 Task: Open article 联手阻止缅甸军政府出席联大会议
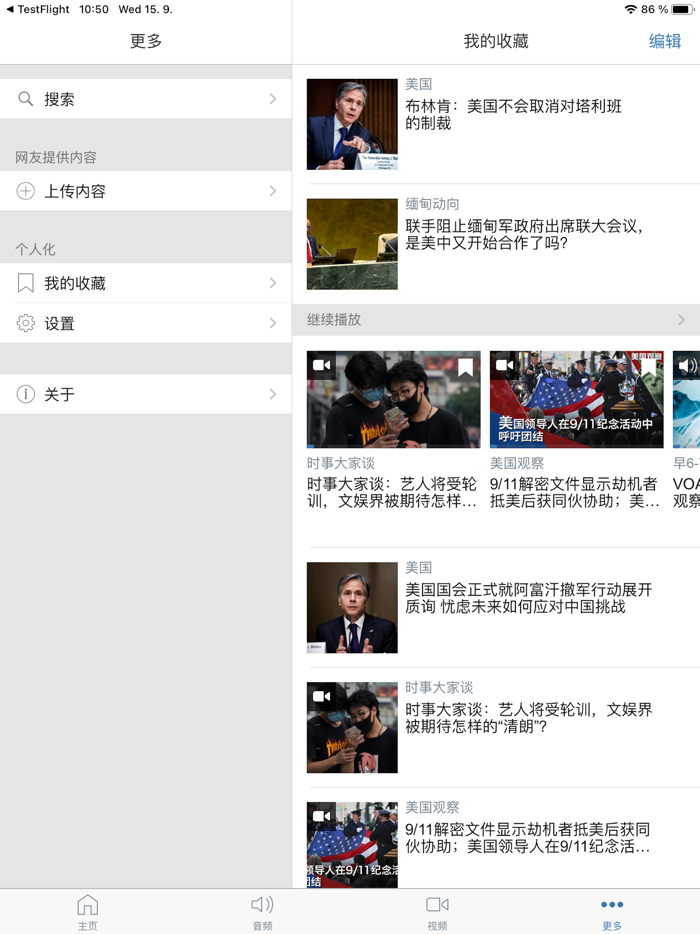click(x=524, y=234)
